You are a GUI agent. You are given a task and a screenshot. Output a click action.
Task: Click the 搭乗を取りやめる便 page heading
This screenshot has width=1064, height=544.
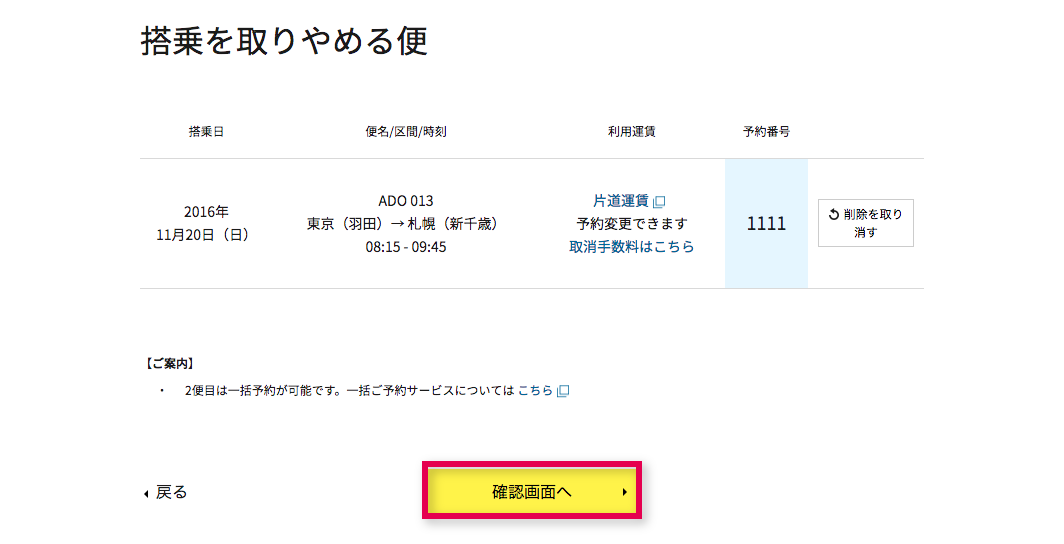point(284,41)
